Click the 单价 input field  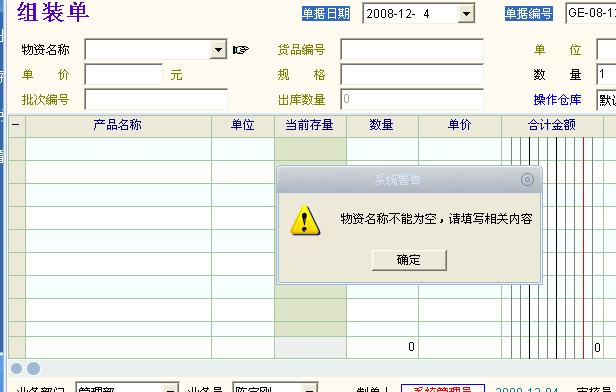[123, 74]
